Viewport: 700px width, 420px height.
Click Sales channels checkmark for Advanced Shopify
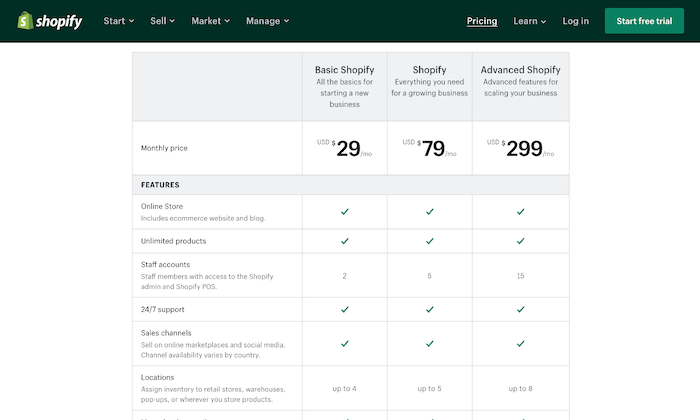pyautogui.click(x=521, y=344)
